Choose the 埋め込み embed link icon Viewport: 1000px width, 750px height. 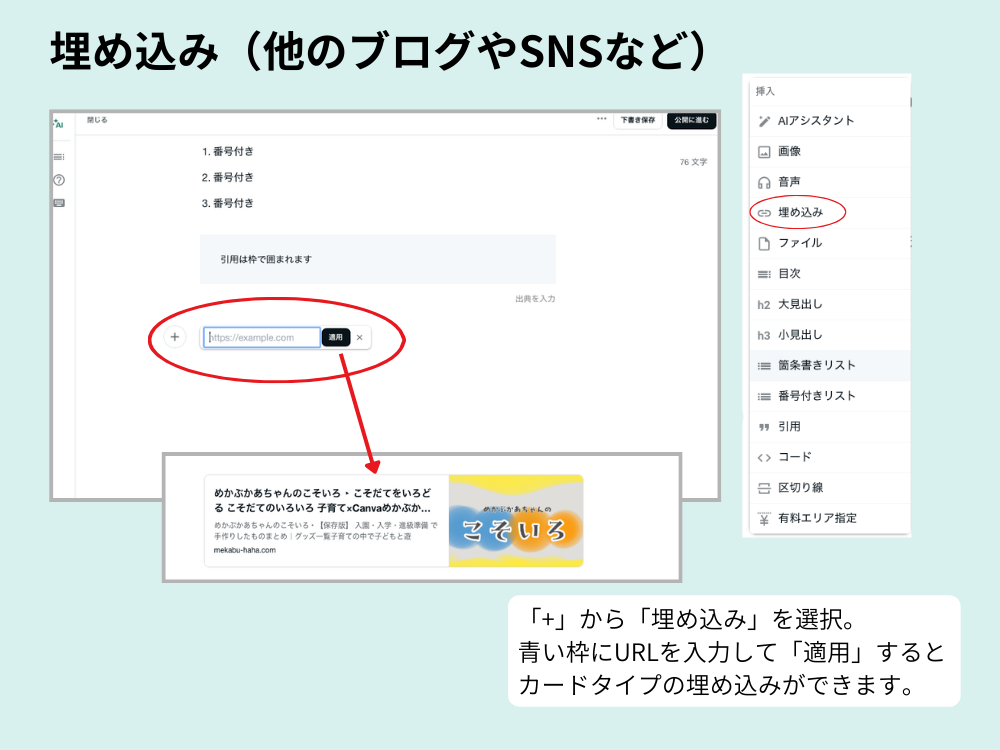tap(763, 212)
